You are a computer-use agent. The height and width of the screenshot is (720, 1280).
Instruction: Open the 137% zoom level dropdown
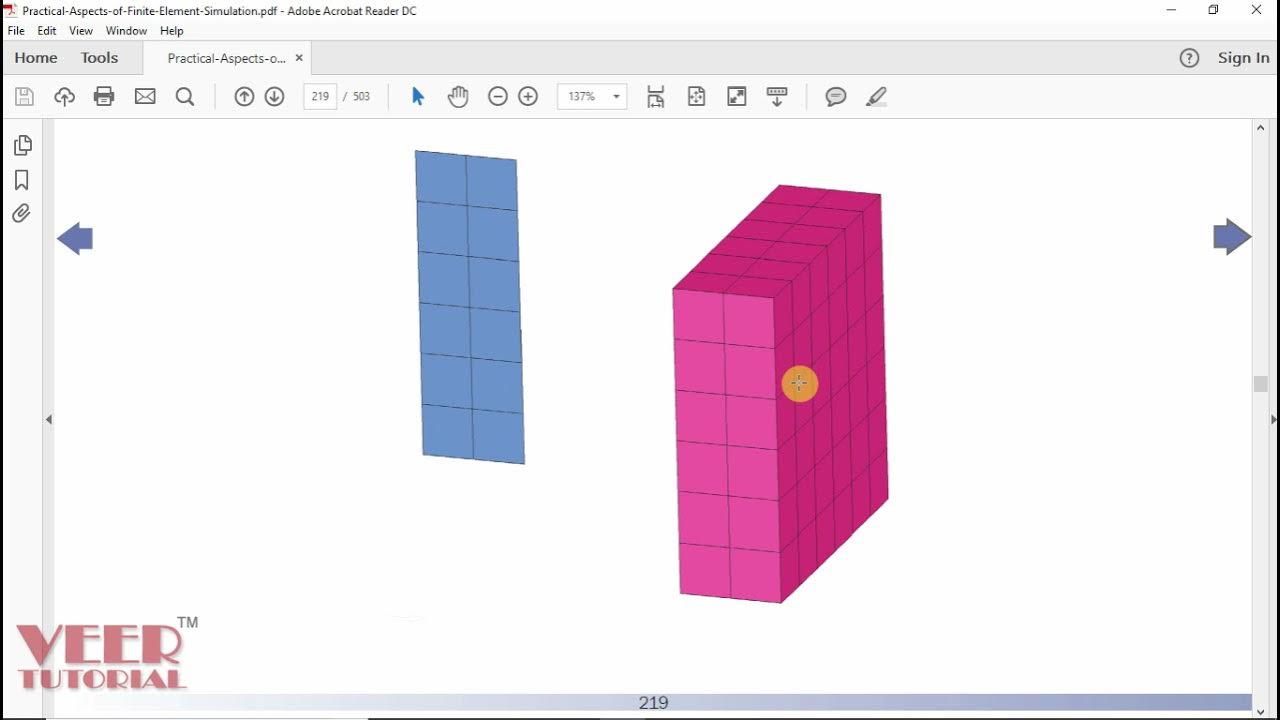tap(592, 97)
